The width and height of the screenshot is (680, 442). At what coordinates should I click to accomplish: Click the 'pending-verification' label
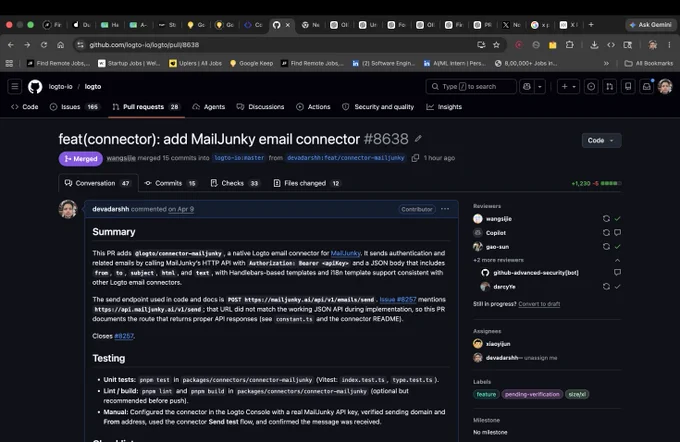[x=532, y=394]
